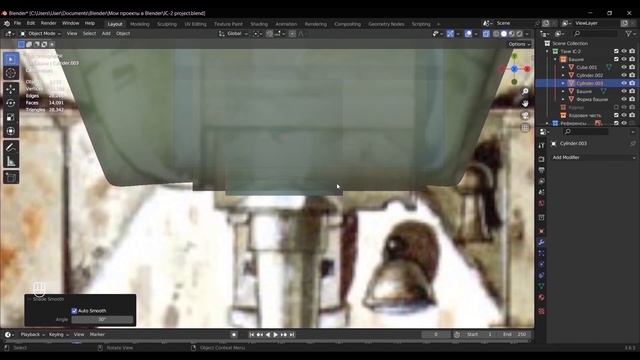The width and height of the screenshot is (640, 360).
Task: Click the zoom magnifier icon in the viewport
Action: click(525, 91)
